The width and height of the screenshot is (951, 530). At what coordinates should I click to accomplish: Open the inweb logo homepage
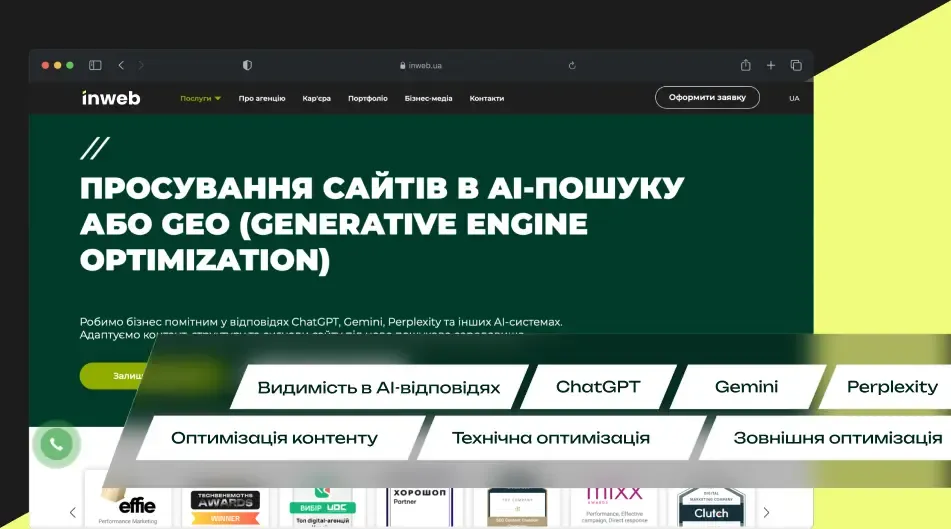[111, 98]
